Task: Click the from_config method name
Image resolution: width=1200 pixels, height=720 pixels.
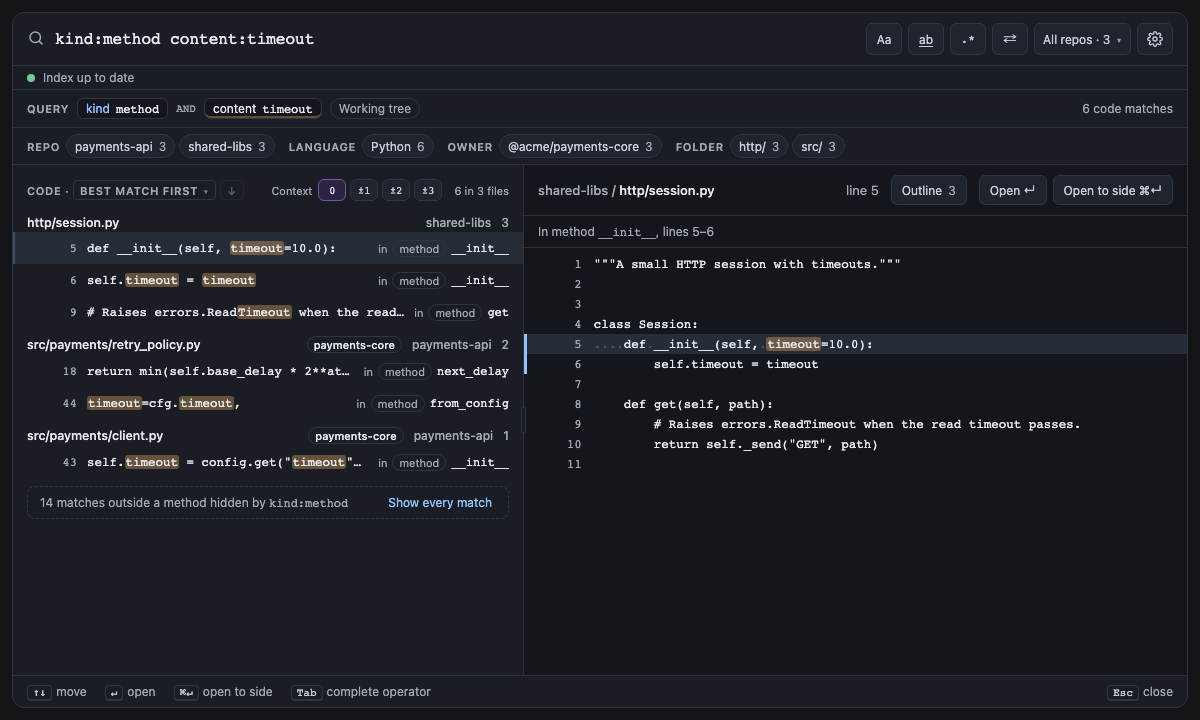Action: click(x=469, y=404)
